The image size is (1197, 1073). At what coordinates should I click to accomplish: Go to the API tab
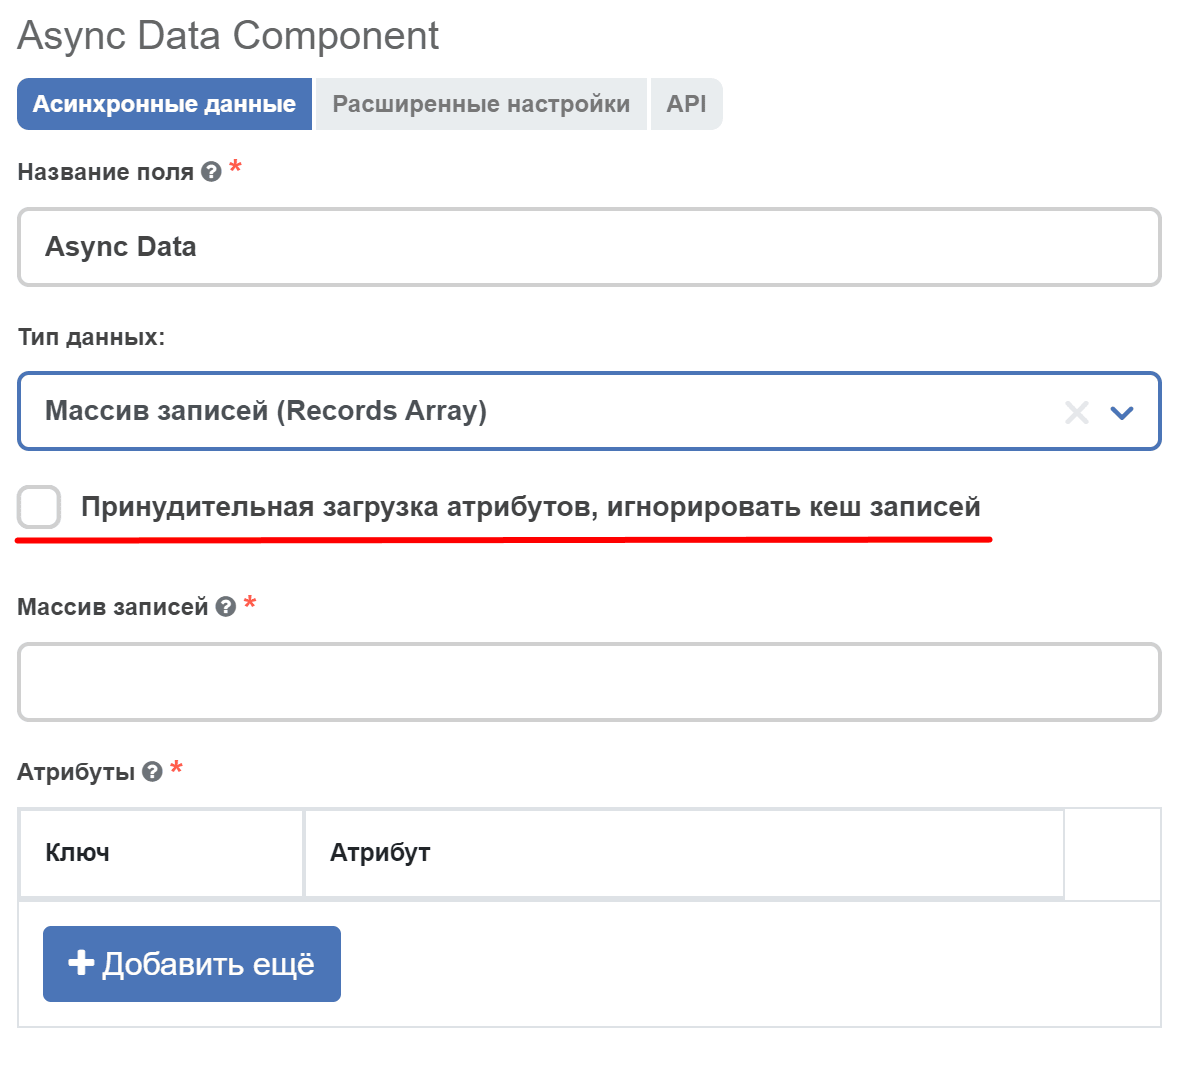686,104
